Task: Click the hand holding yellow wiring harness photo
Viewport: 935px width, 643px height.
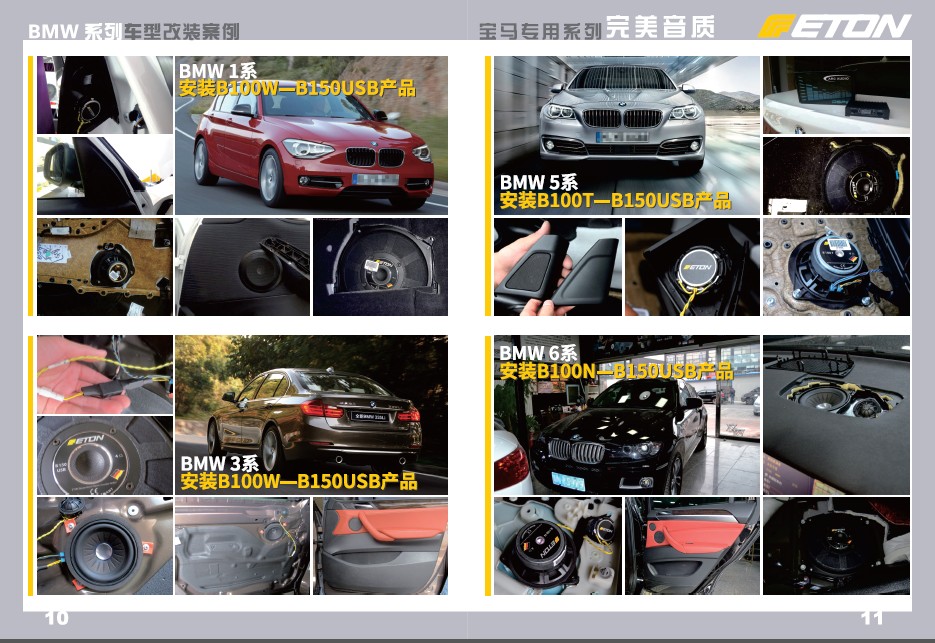Action: [105, 375]
